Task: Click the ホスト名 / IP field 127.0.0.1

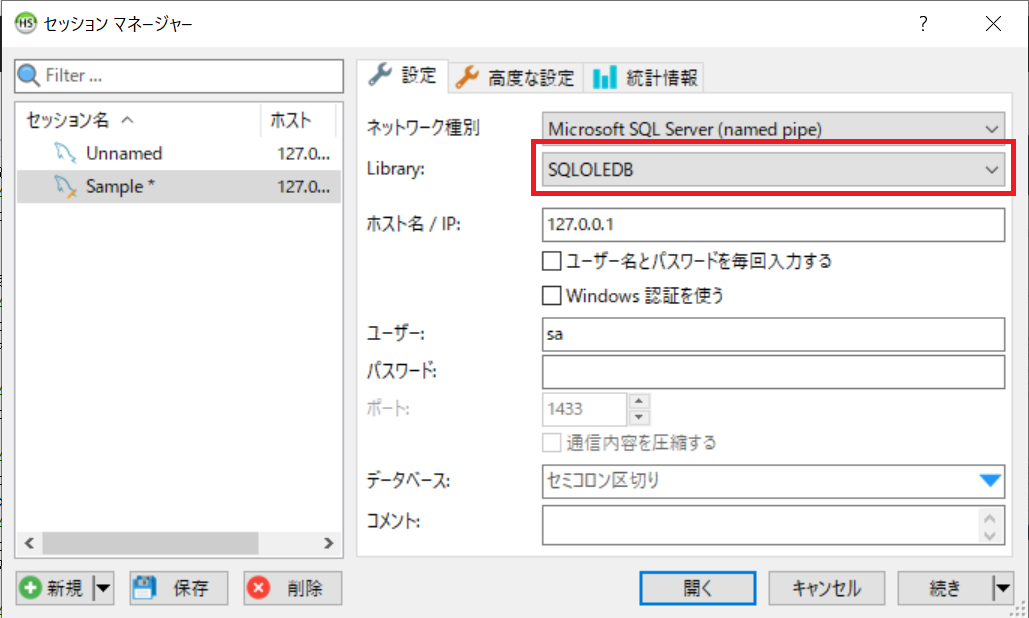Action: [773, 224]
